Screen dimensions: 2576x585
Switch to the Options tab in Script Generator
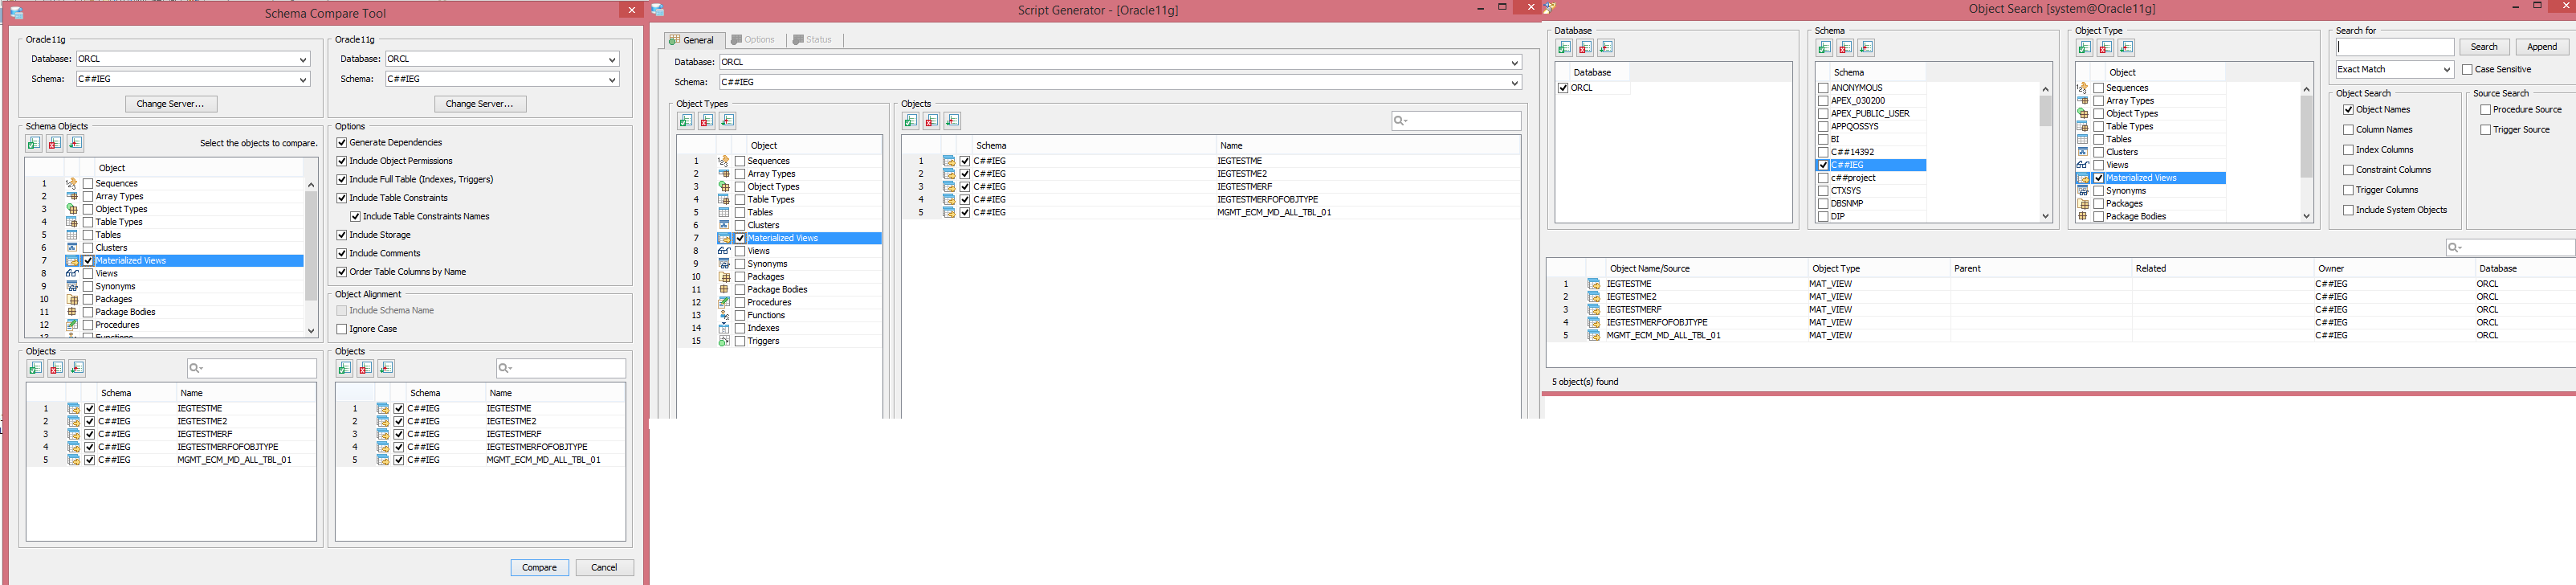[753, 40]
